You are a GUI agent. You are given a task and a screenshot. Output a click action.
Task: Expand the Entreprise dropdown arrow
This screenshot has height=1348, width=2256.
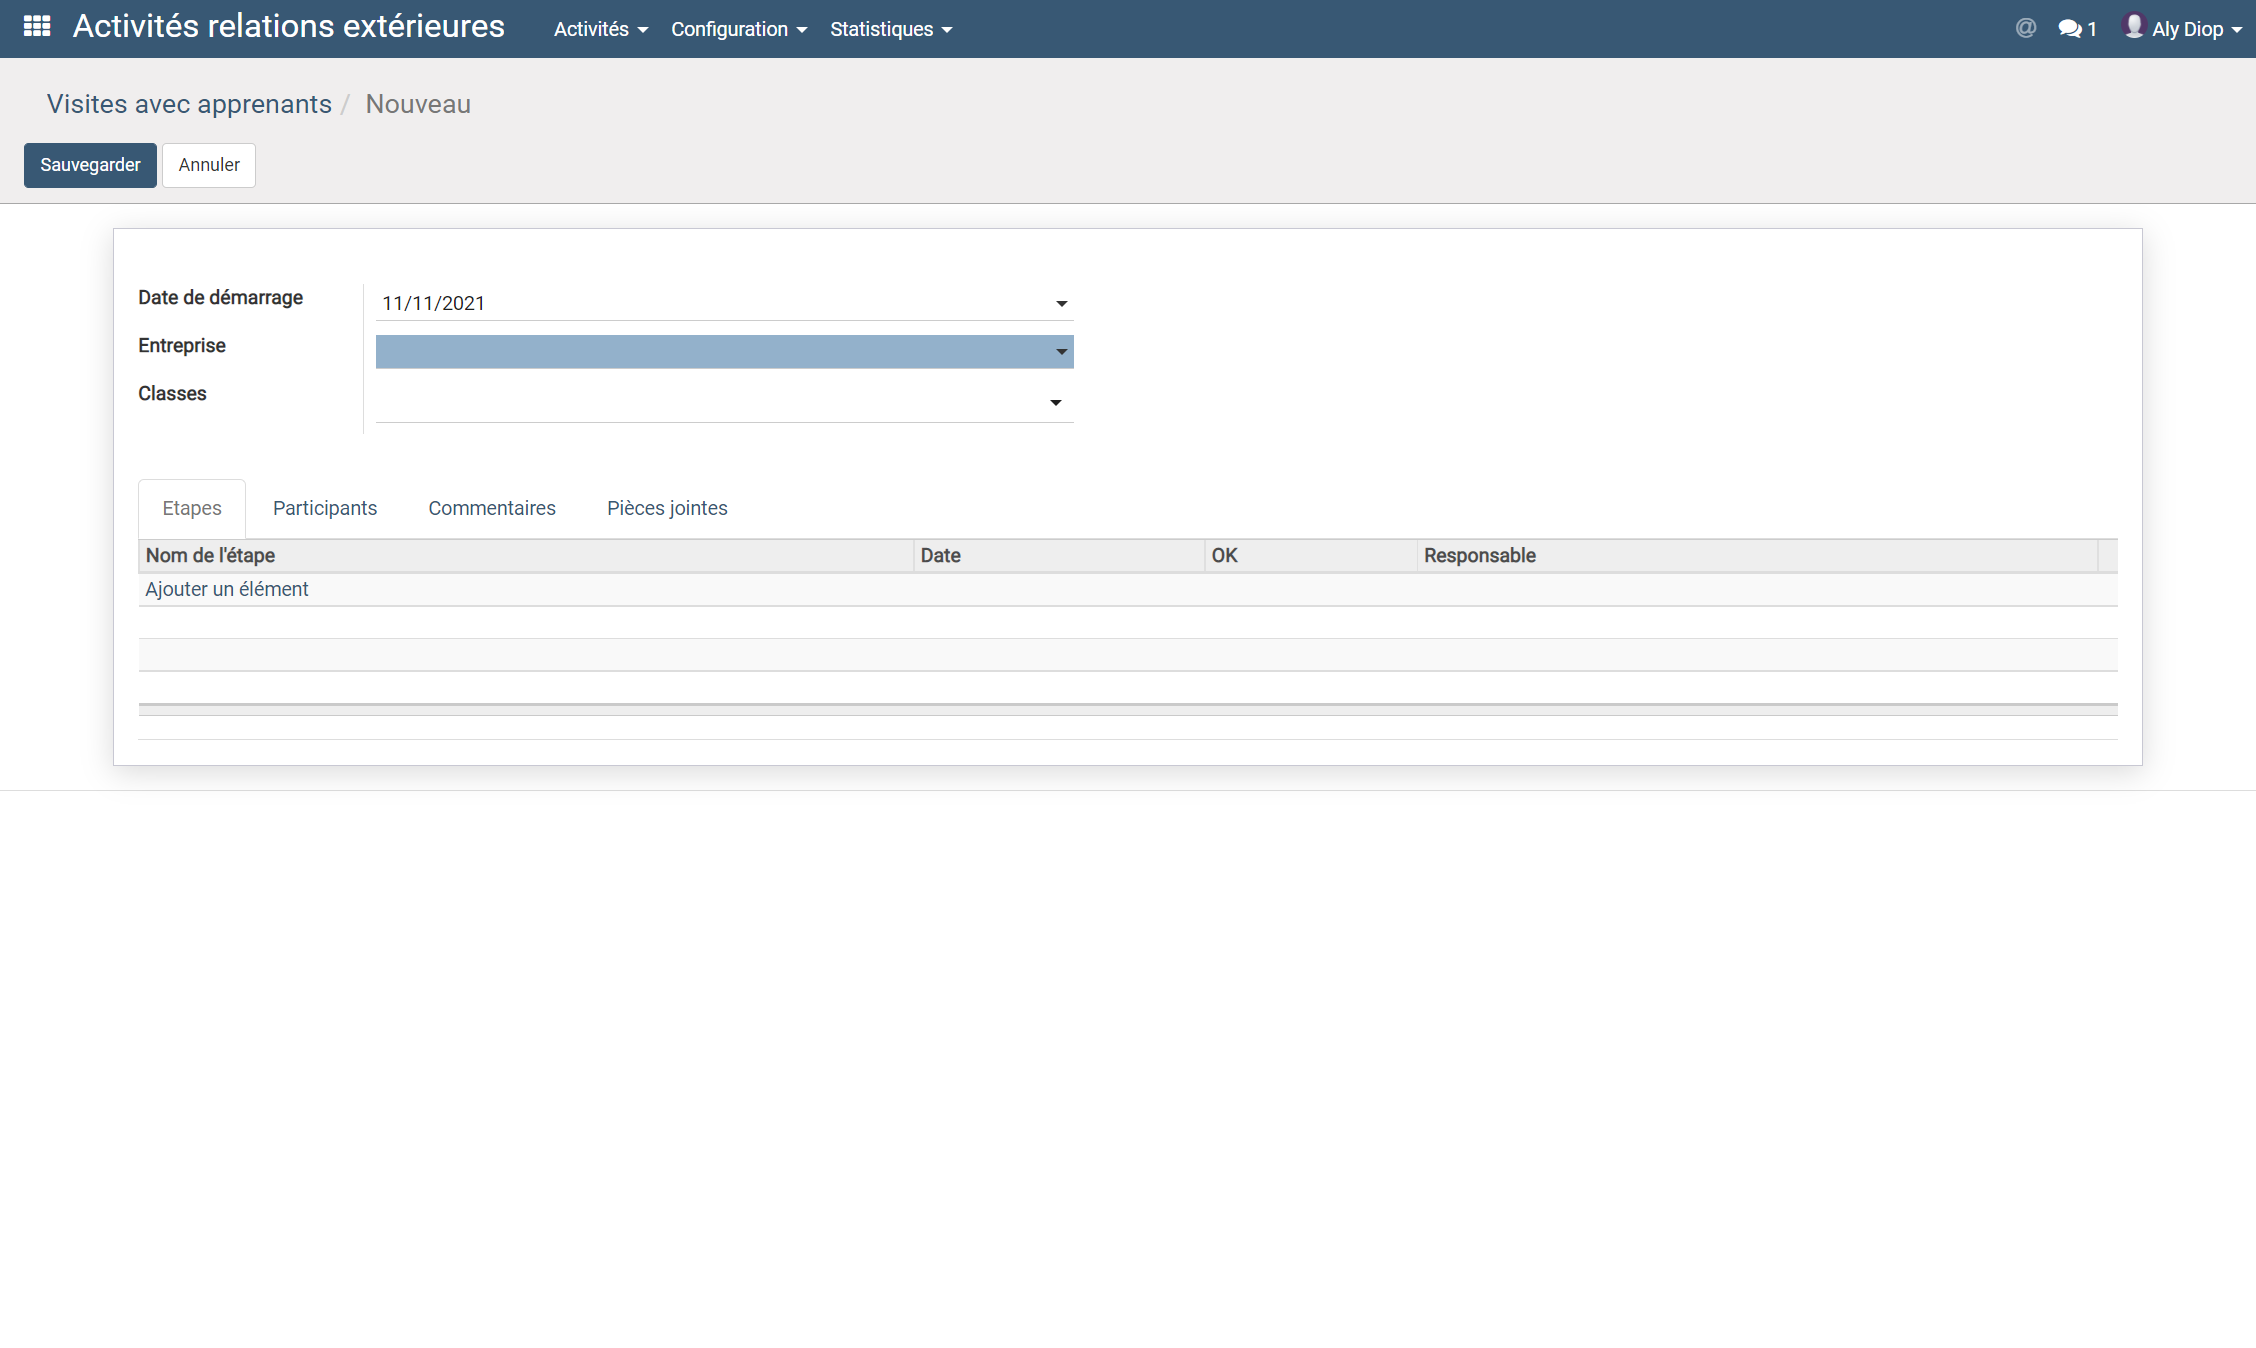1061,352
